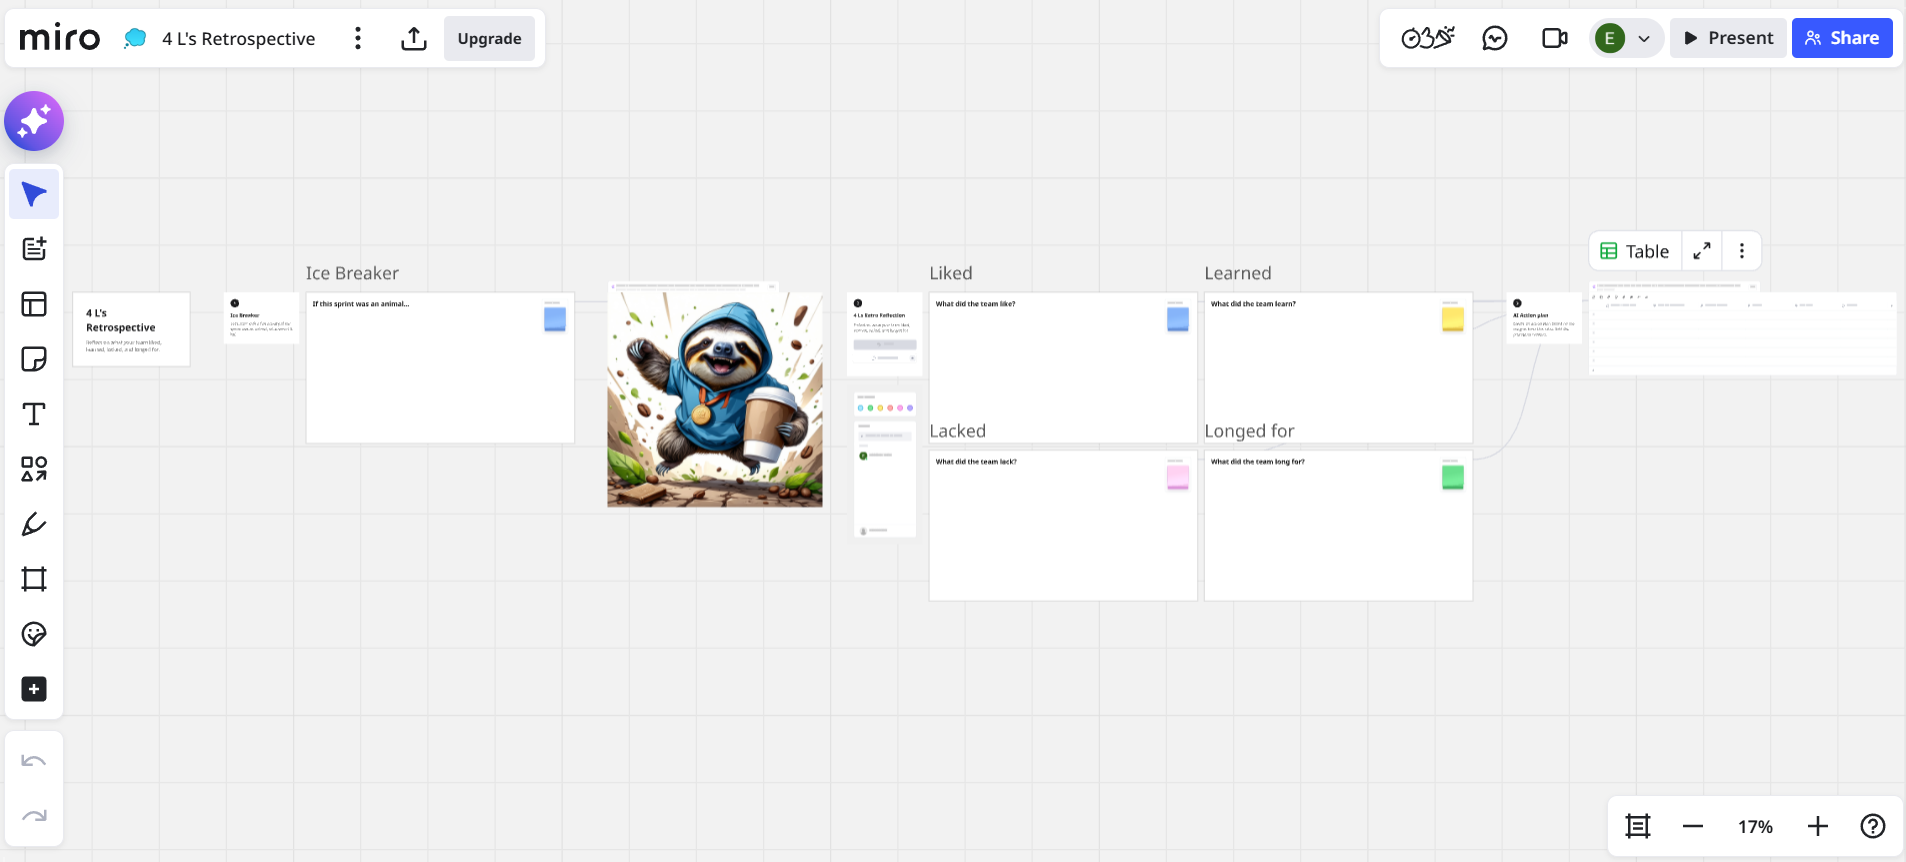The width and height of the screenshot is (1906, 862).
Task: Click the yellow sticky note in Learned
Action: tap(1453, 319)
